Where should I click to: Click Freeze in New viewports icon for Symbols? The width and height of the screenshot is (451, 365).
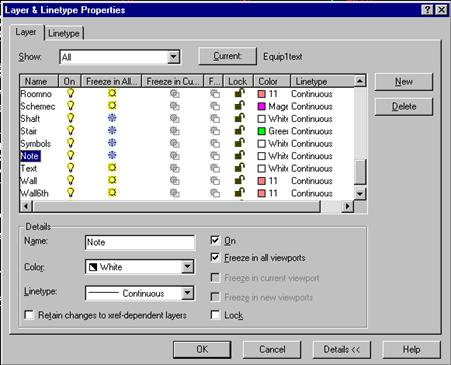coord(215,144)
